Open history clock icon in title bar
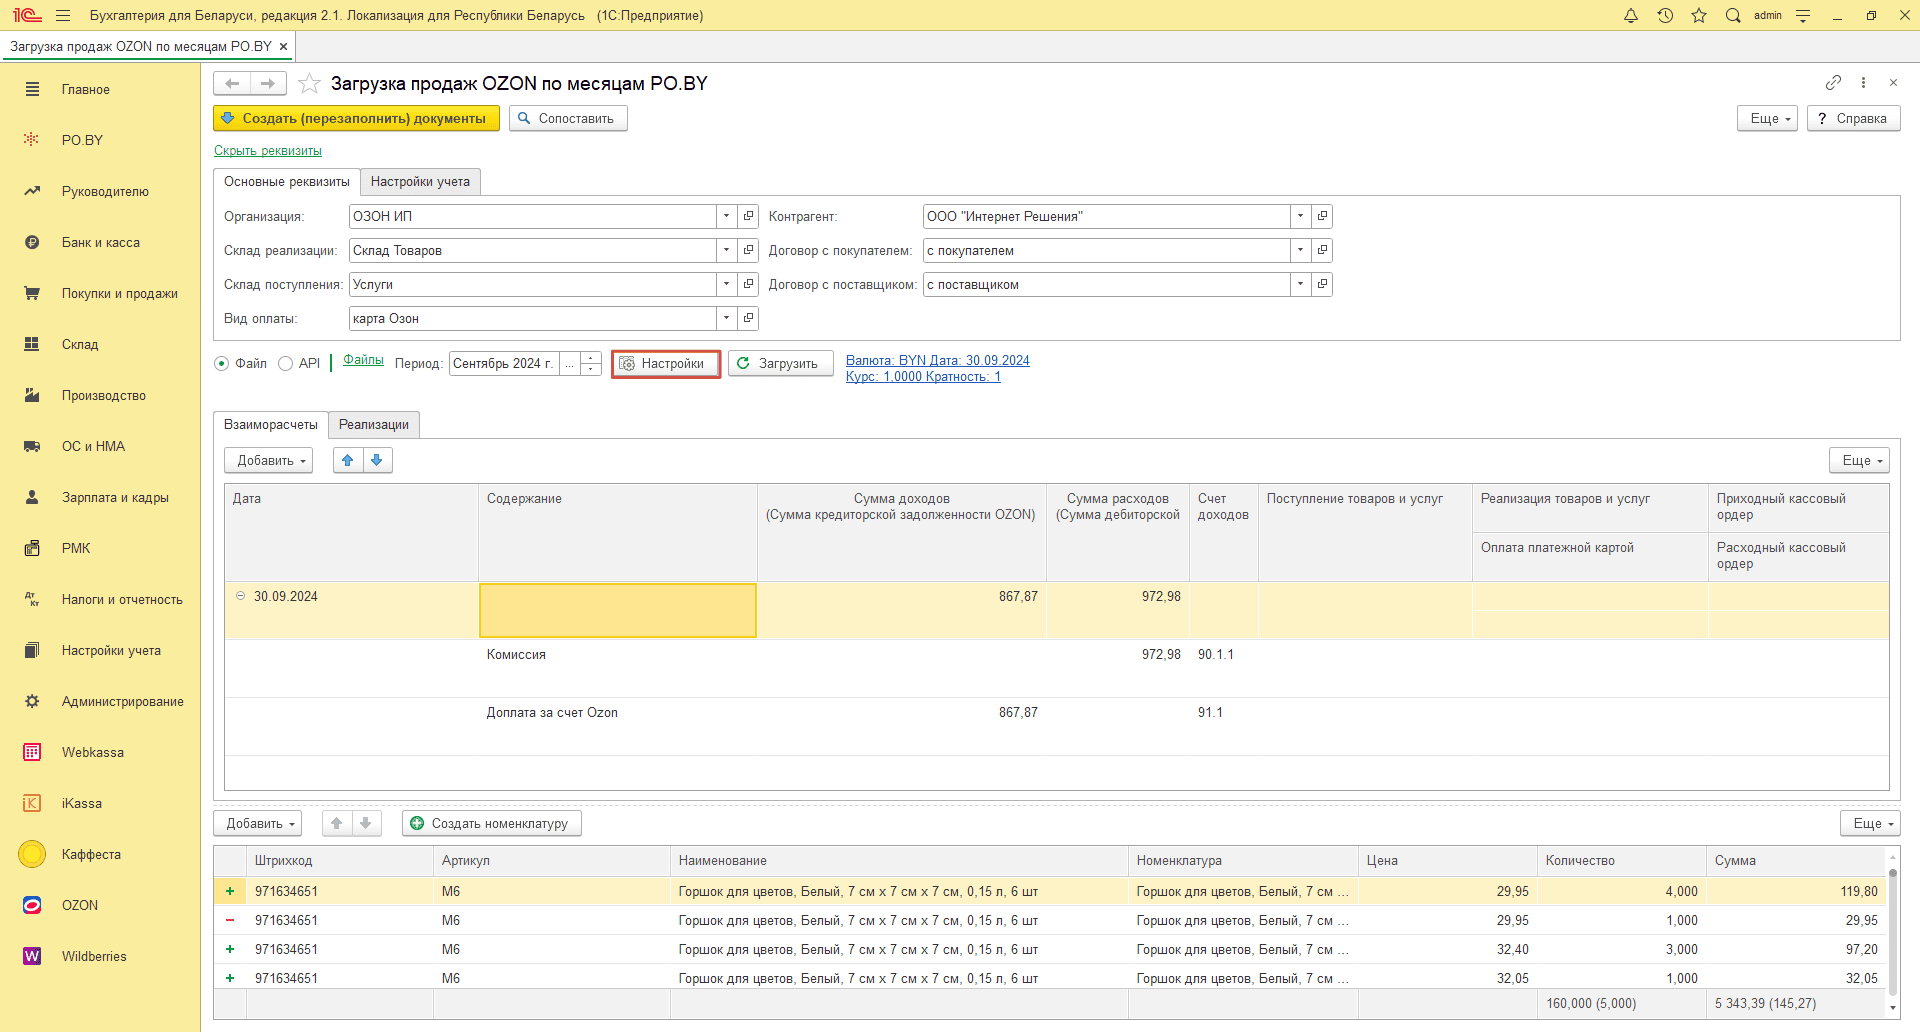 pyautogui.click(x=1665, y=15)
